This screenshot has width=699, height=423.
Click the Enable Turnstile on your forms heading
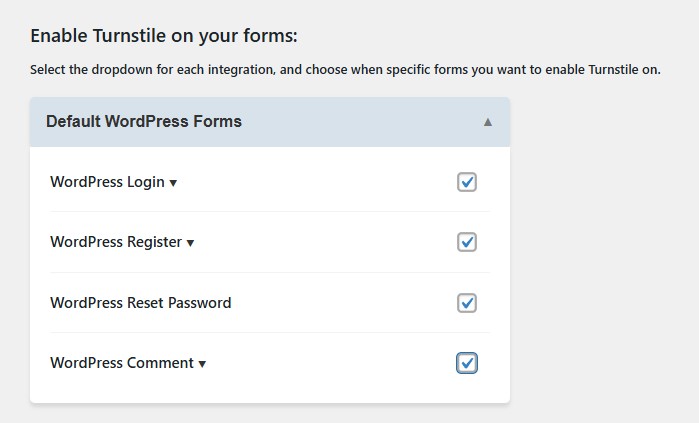click(164, 36)
